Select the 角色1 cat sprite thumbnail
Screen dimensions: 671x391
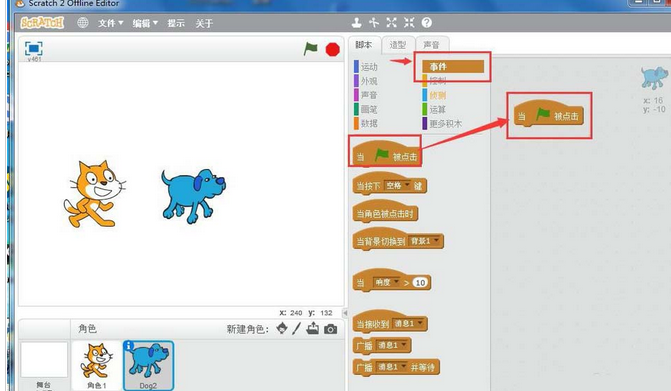(96, 365)
